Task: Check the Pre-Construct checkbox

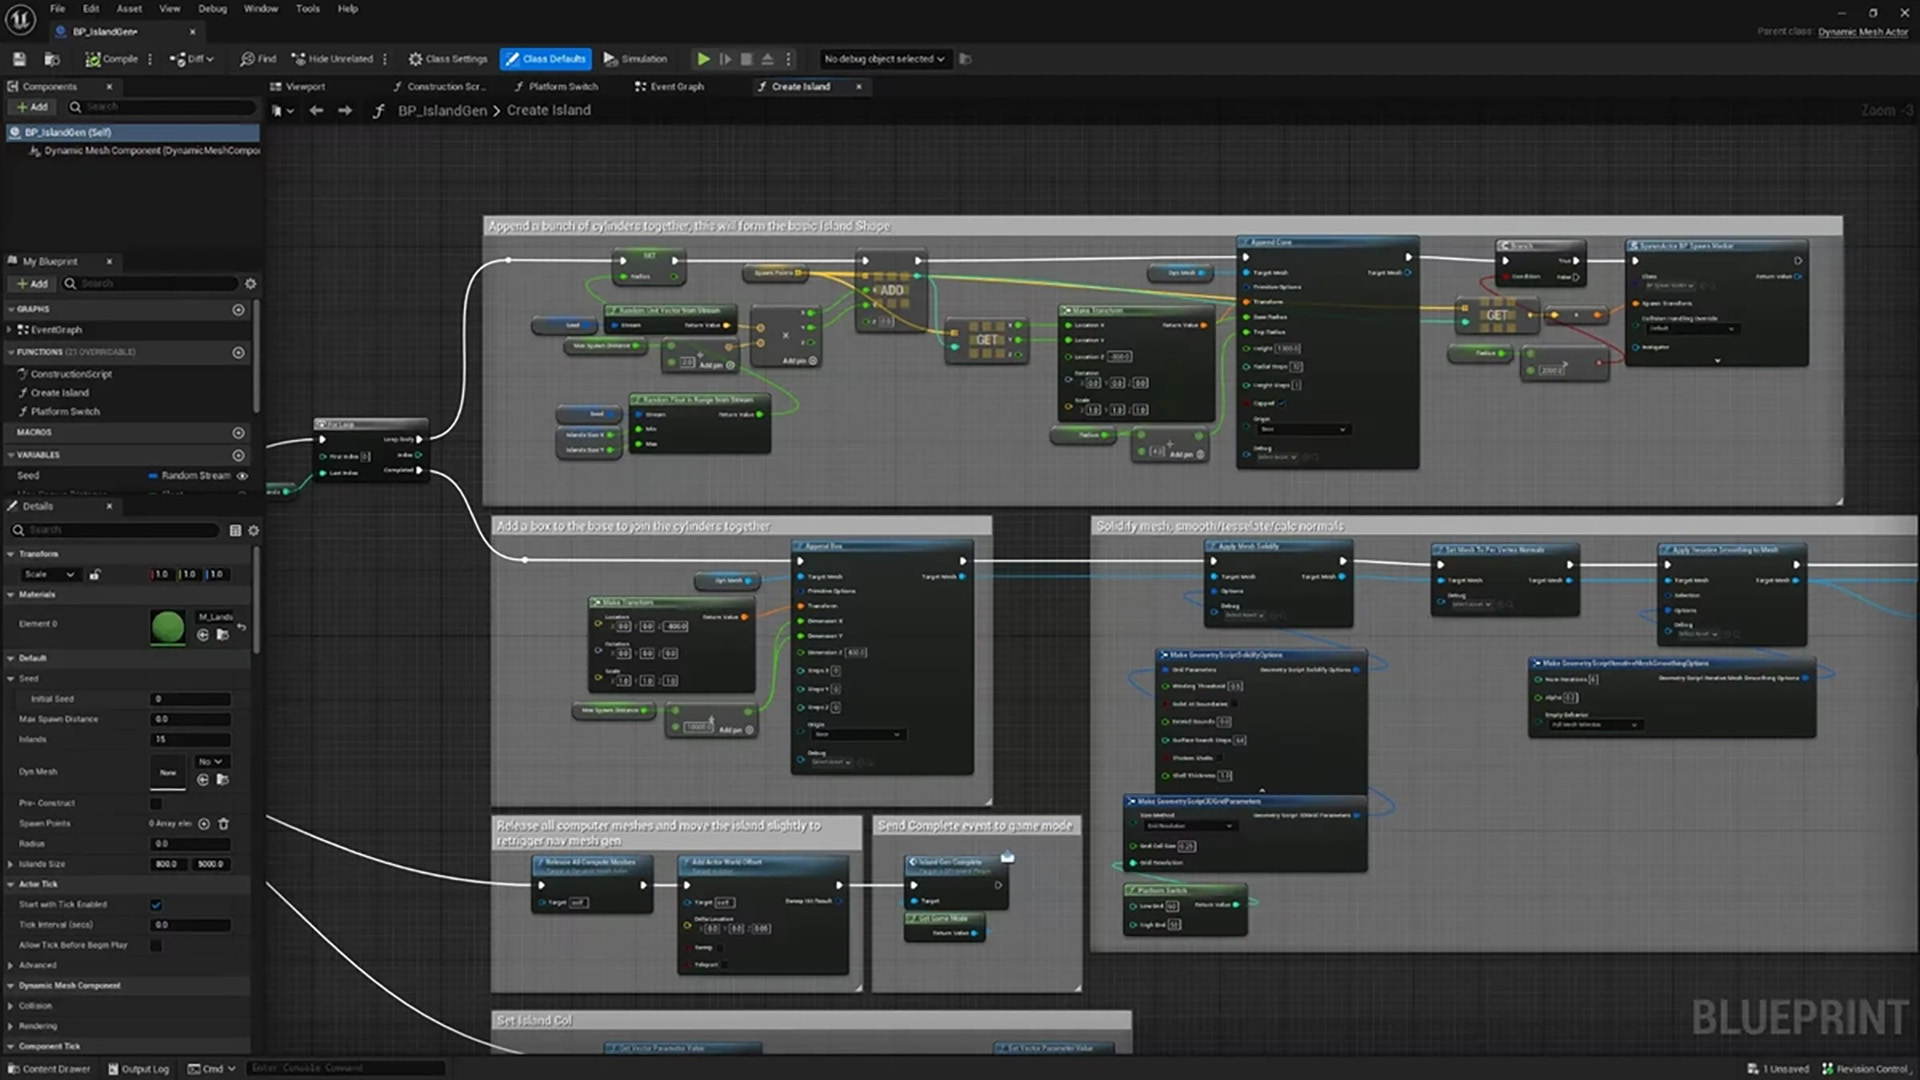Action: click(x=155, y=803)
